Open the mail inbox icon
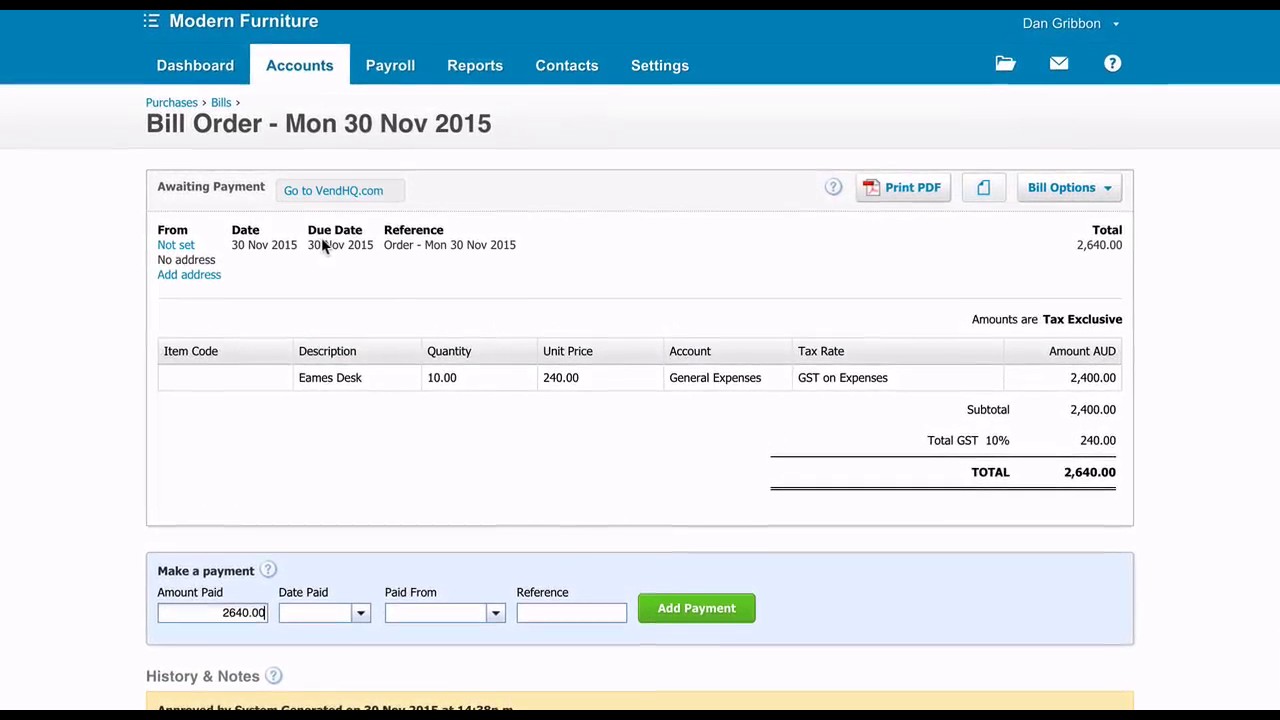This screenshot has height=720, width=1280. pos(1059,64)
